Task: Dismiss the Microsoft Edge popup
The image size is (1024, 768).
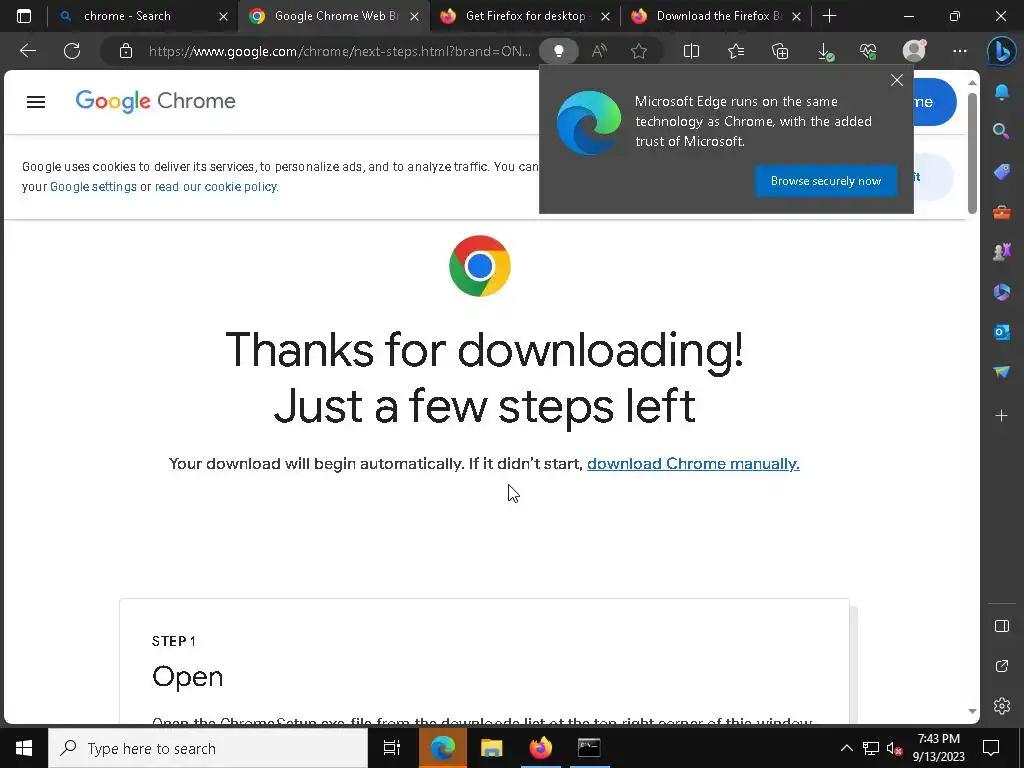Action: point(897,80)
